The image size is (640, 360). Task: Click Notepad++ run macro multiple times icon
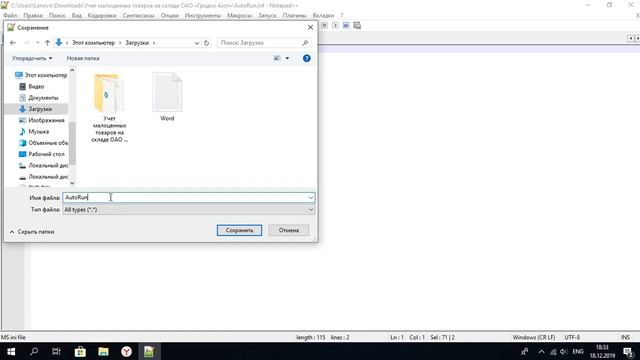point(346,25)
